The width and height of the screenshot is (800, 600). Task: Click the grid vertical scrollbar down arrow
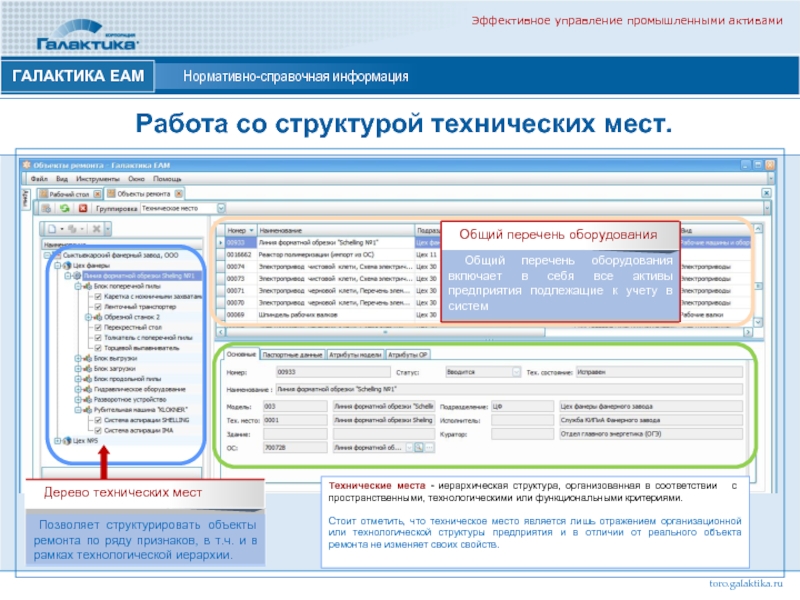[758, 322]
